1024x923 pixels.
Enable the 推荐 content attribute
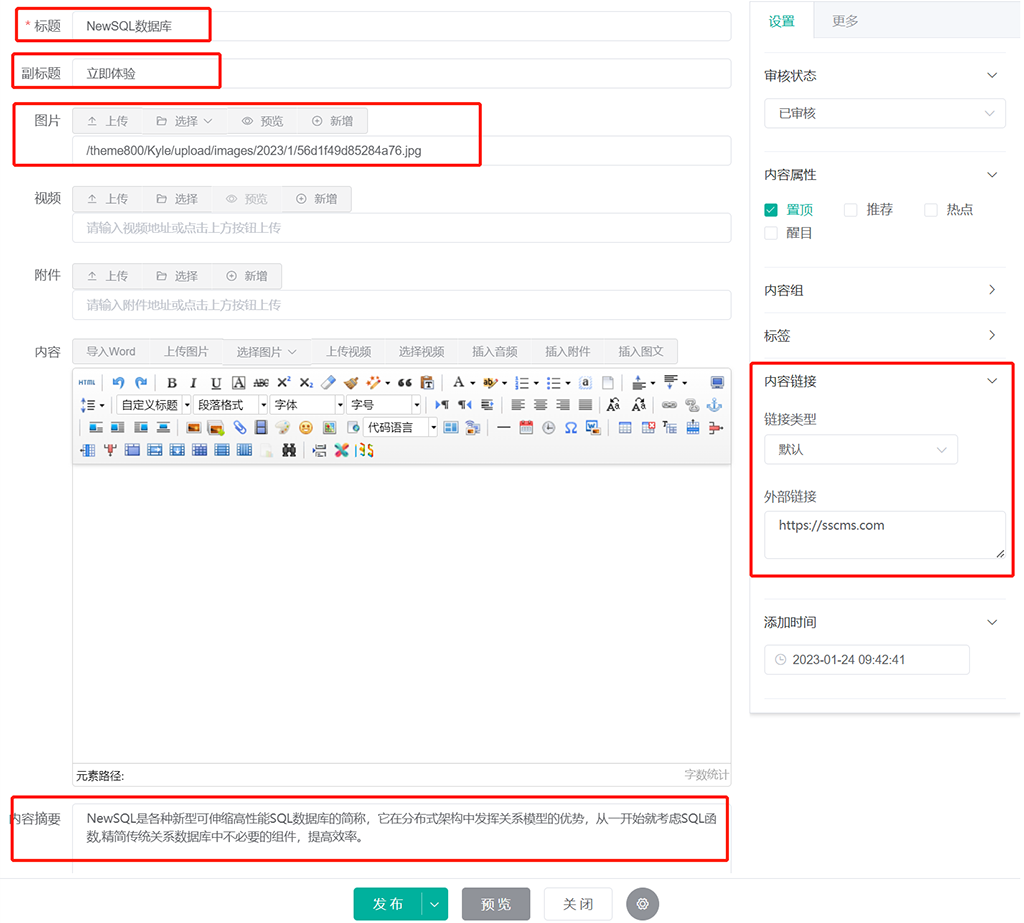point(851,210)
